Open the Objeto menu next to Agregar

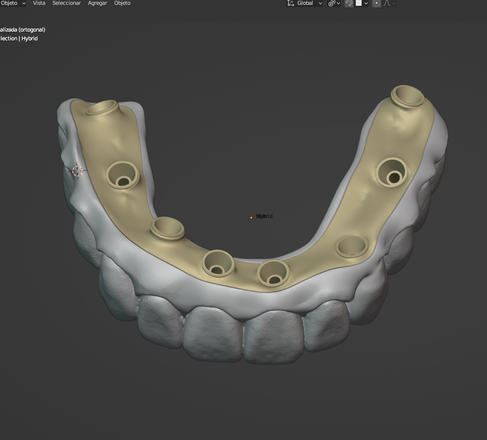click(x=122, y=3)
